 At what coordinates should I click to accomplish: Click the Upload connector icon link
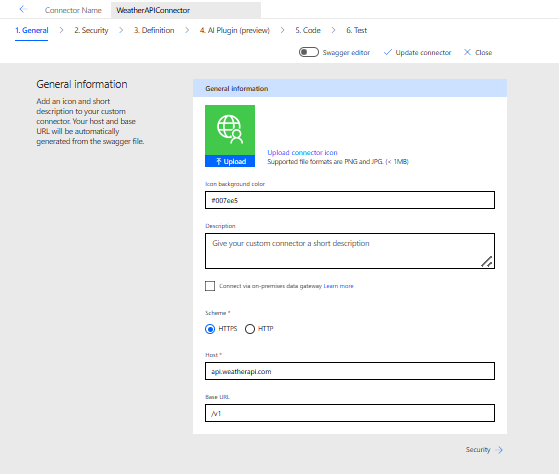[302, 153]
